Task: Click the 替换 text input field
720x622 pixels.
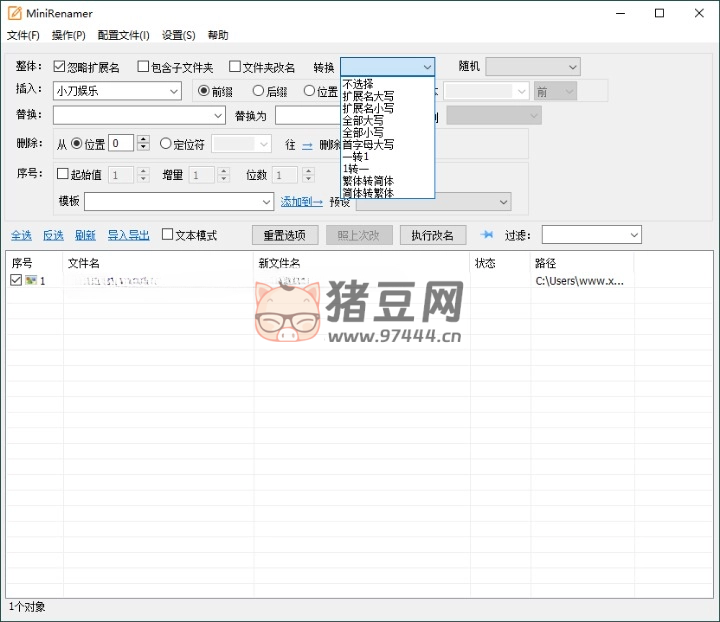Action: [x=138, y=116]
